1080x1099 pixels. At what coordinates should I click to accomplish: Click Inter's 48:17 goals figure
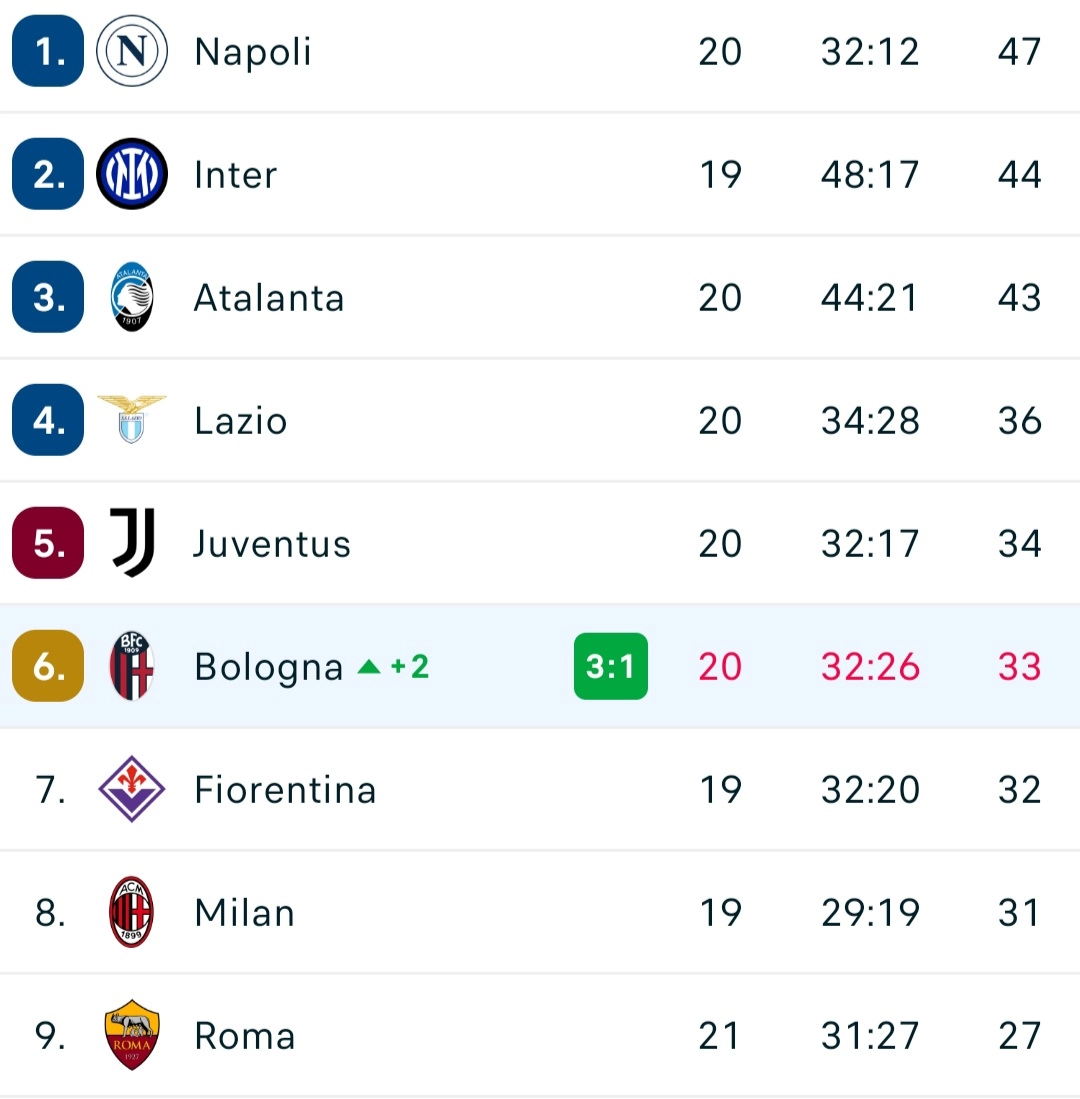click(869, 174)
